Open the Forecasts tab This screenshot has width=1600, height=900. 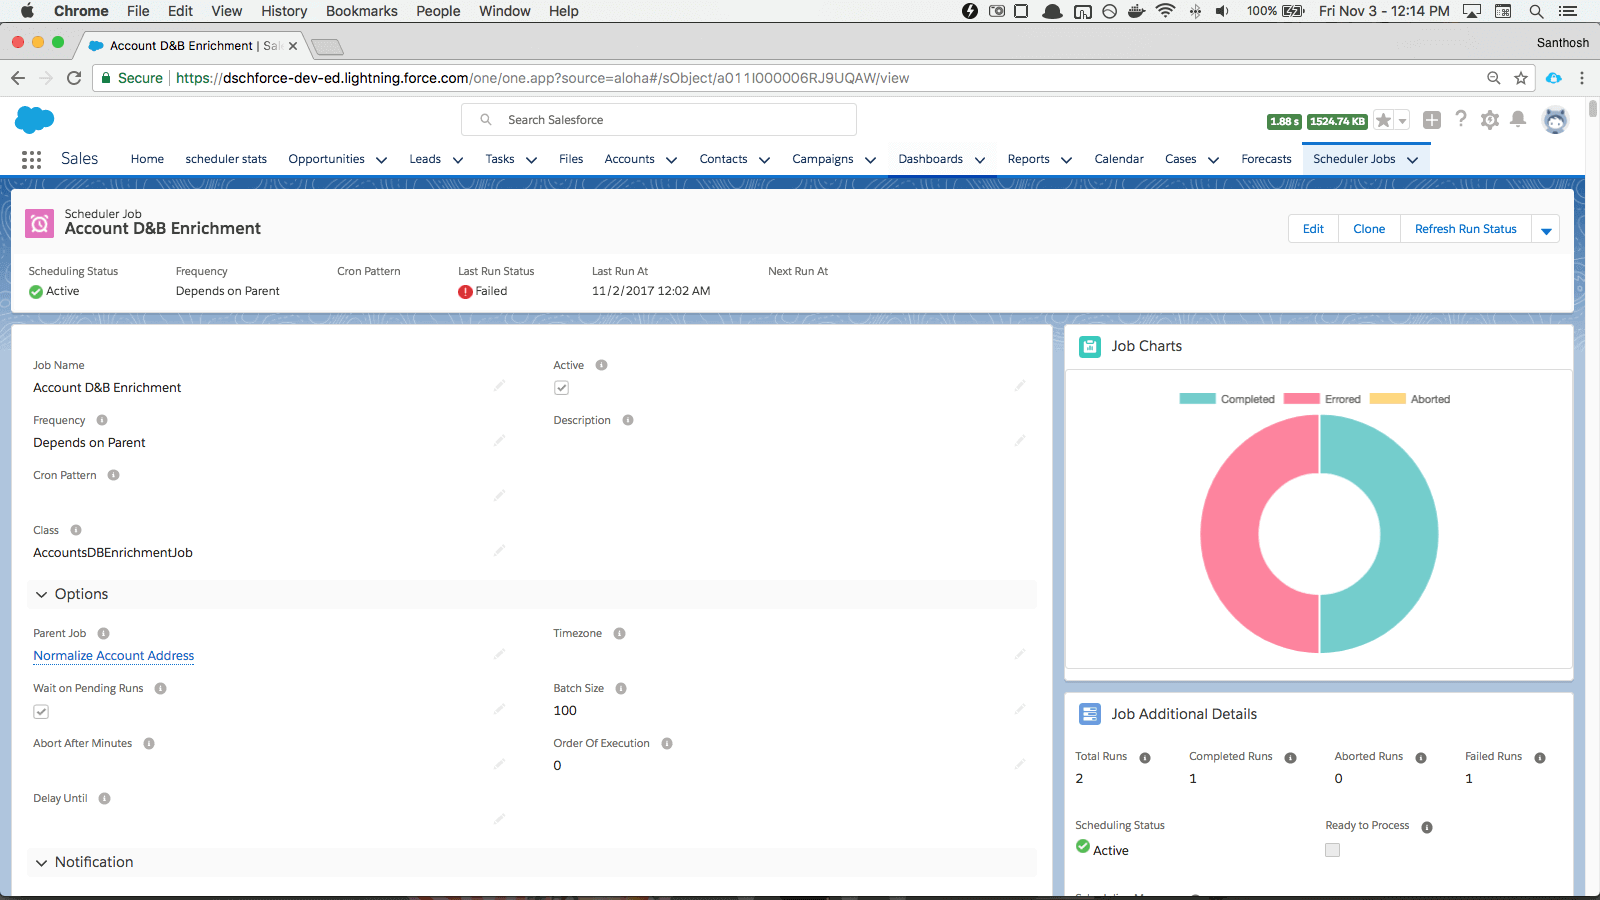(x=1266, y=159)
